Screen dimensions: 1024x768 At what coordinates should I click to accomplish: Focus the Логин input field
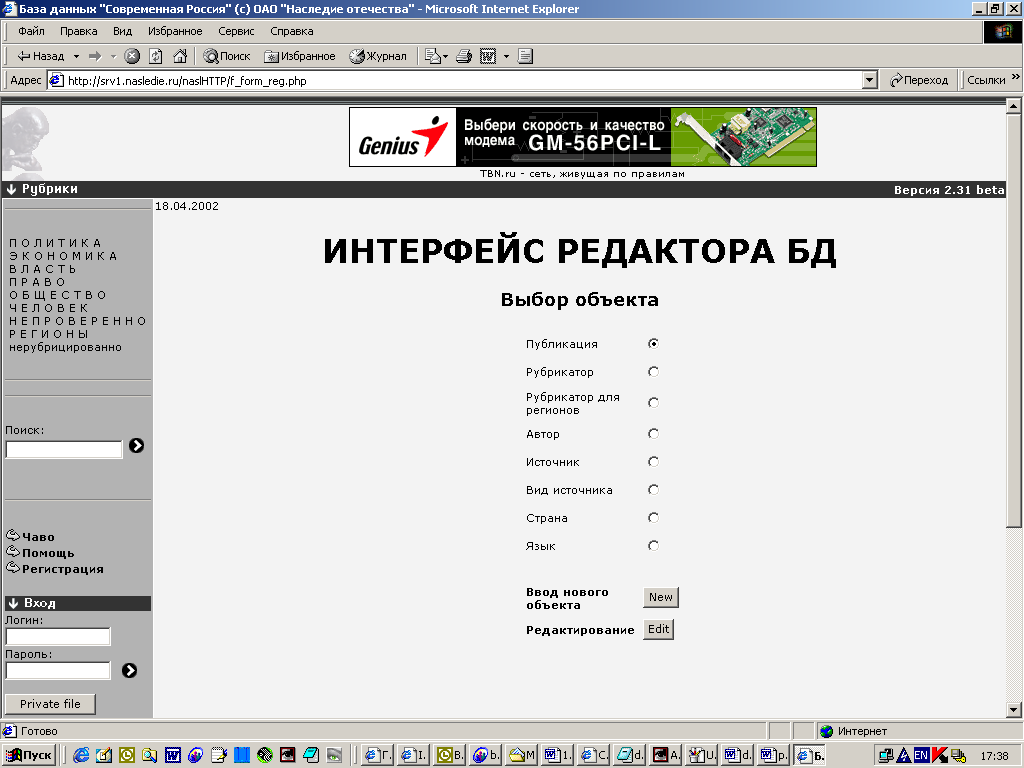point(58,636)
